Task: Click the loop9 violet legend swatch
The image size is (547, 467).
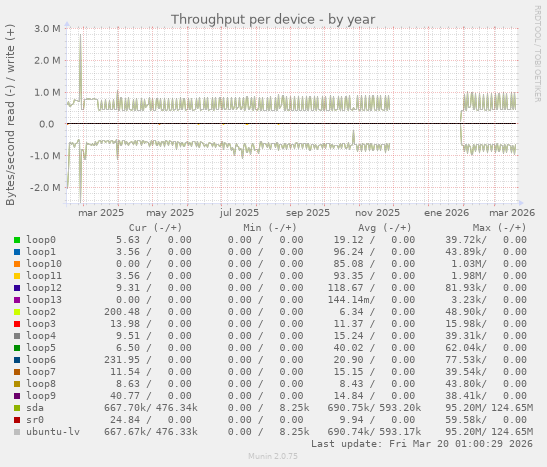Action: (17, 396)
